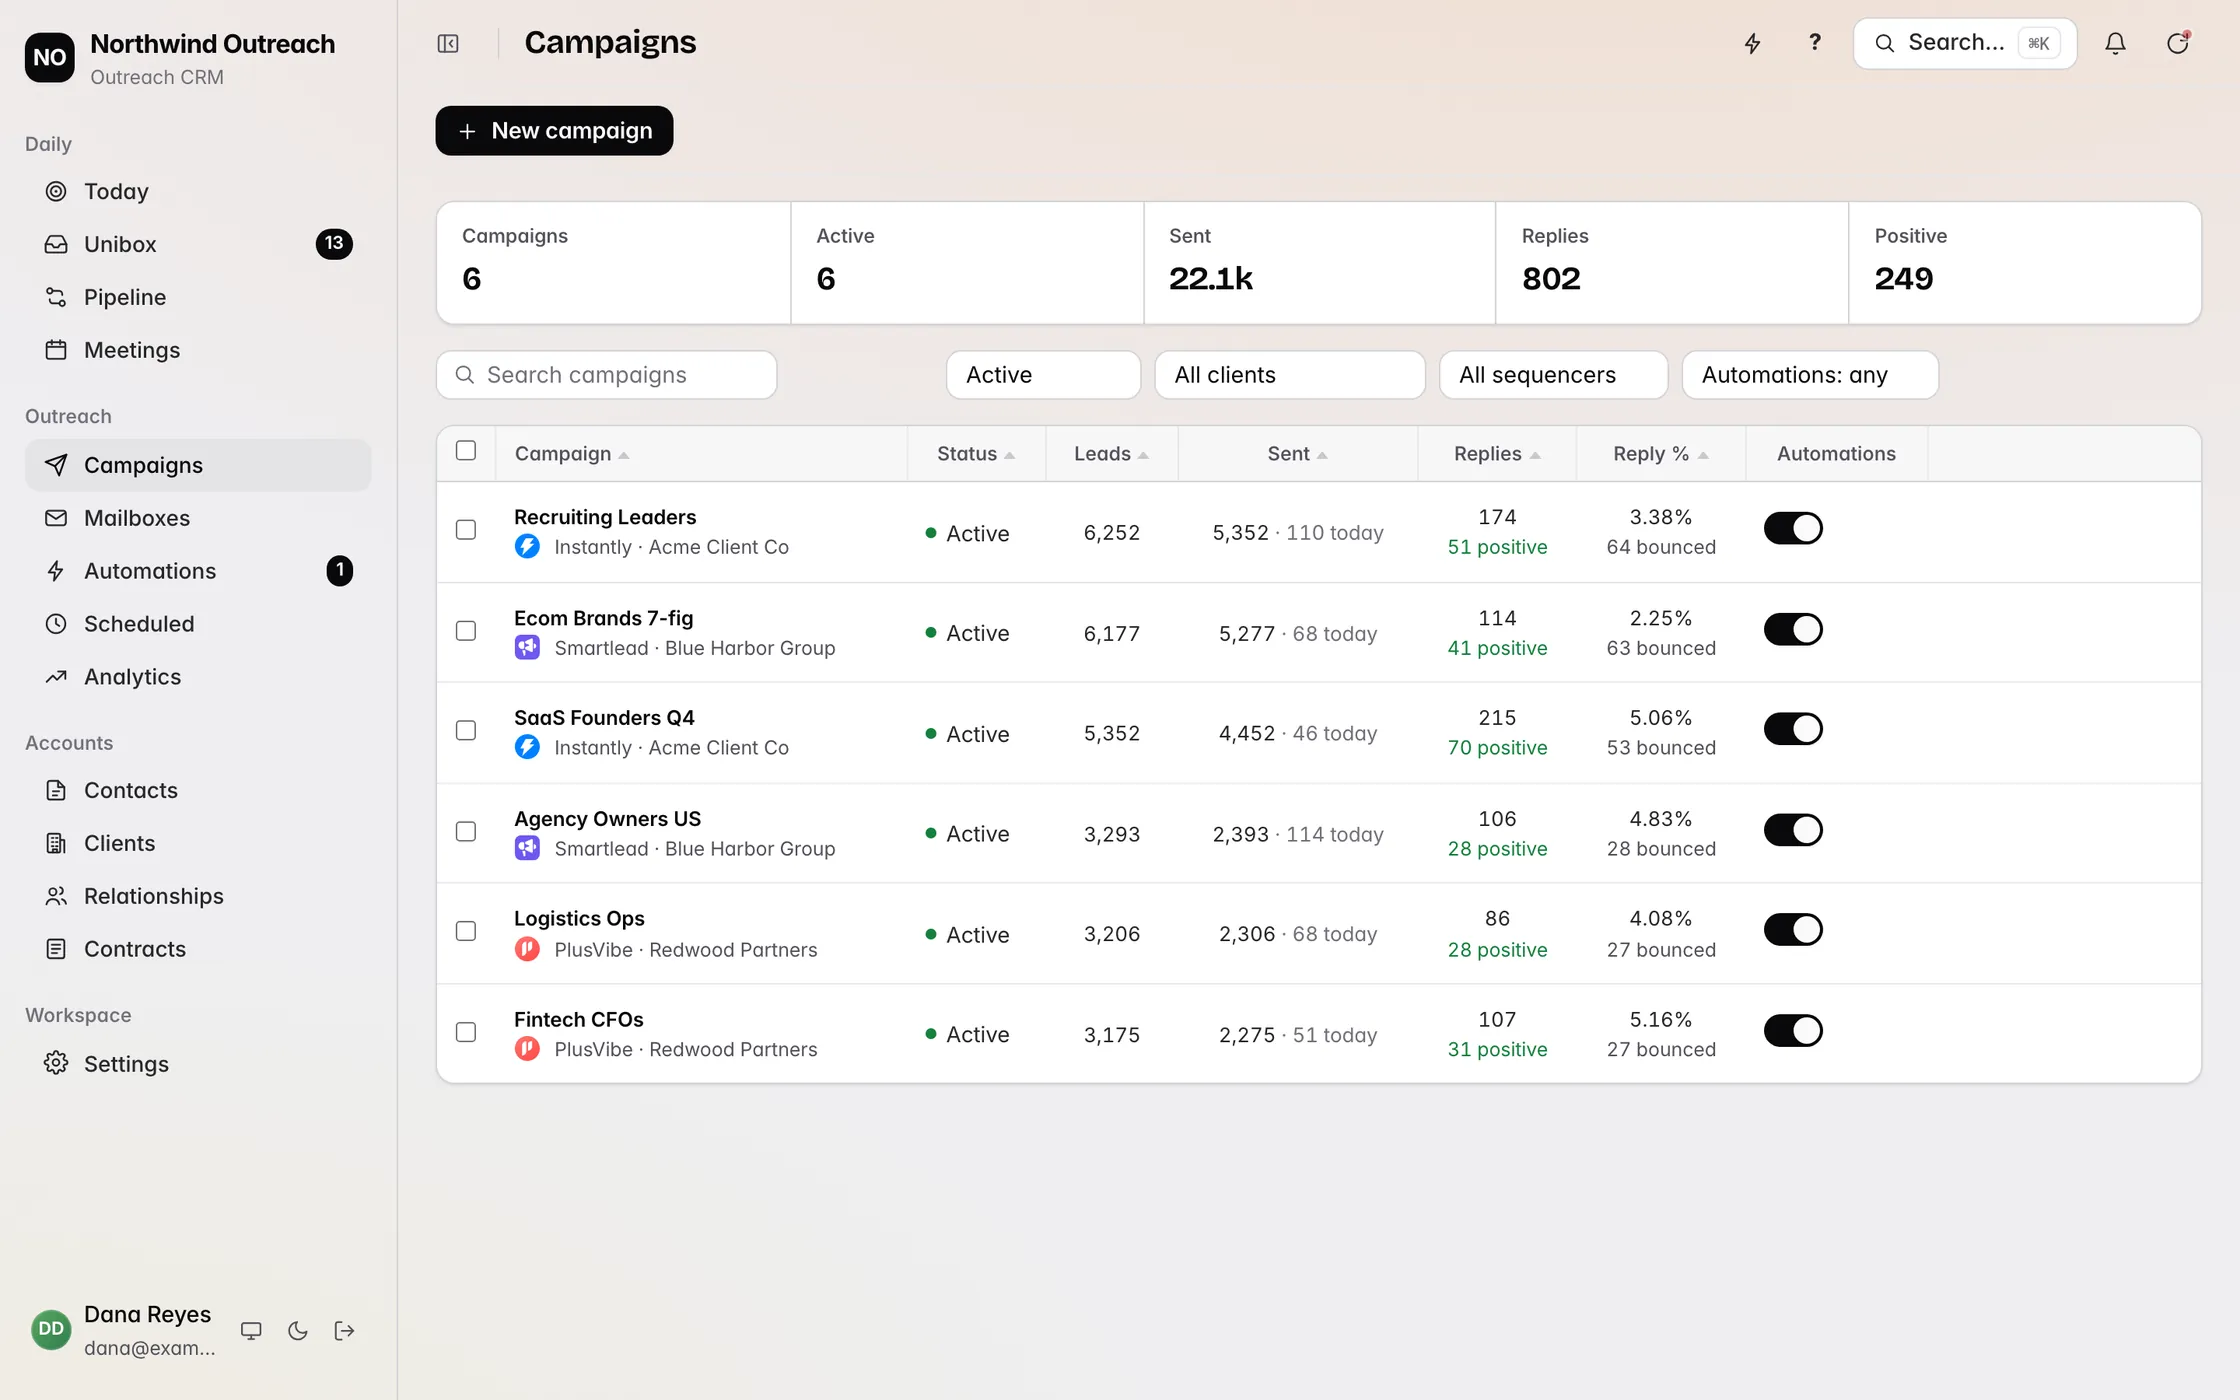Click the Smartlead icon in Ecom Brands row
Image resolution: width=2240 pixels, height=1400 pixels.
527,648
